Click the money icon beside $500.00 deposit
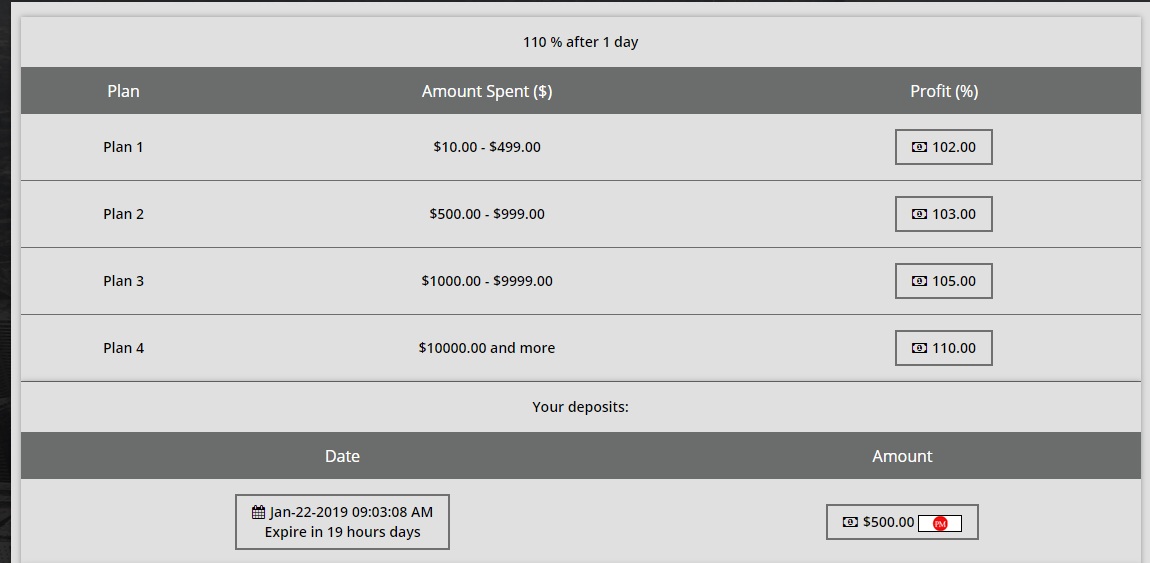The width and height of the screenshot is (1150, 563). (x=850, y=522)
